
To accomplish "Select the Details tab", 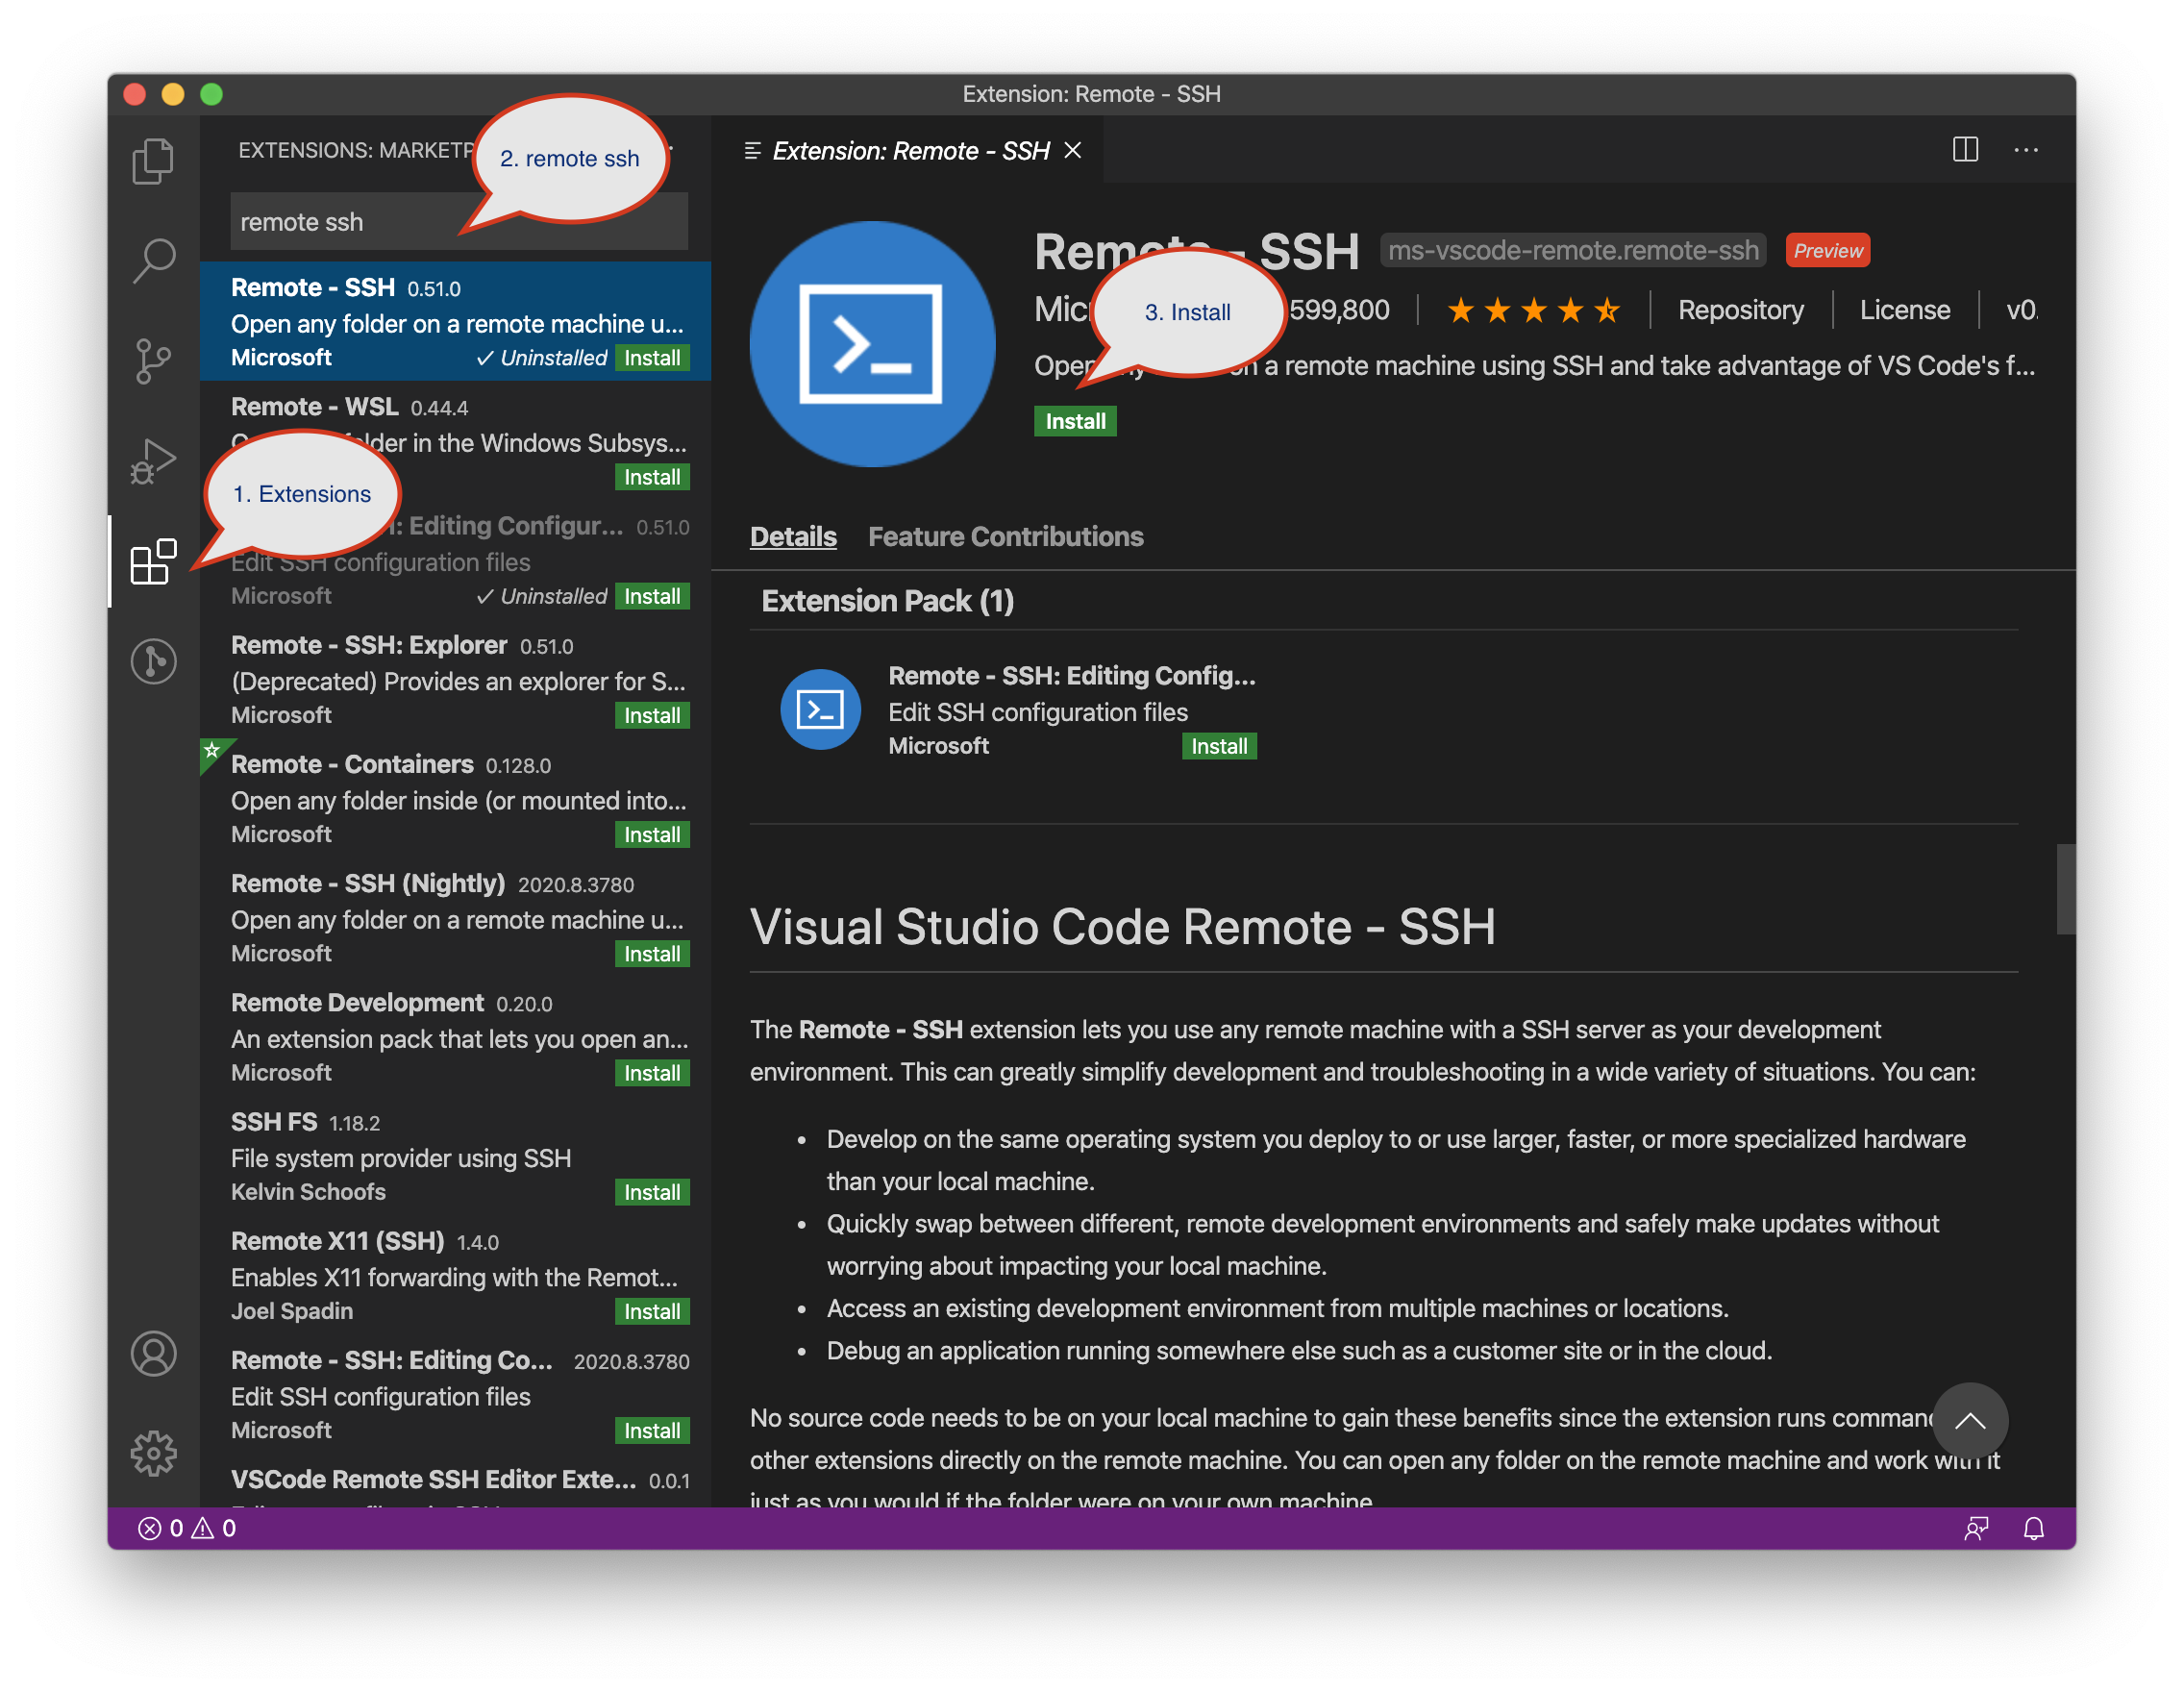I will click(x=793, y=536).
